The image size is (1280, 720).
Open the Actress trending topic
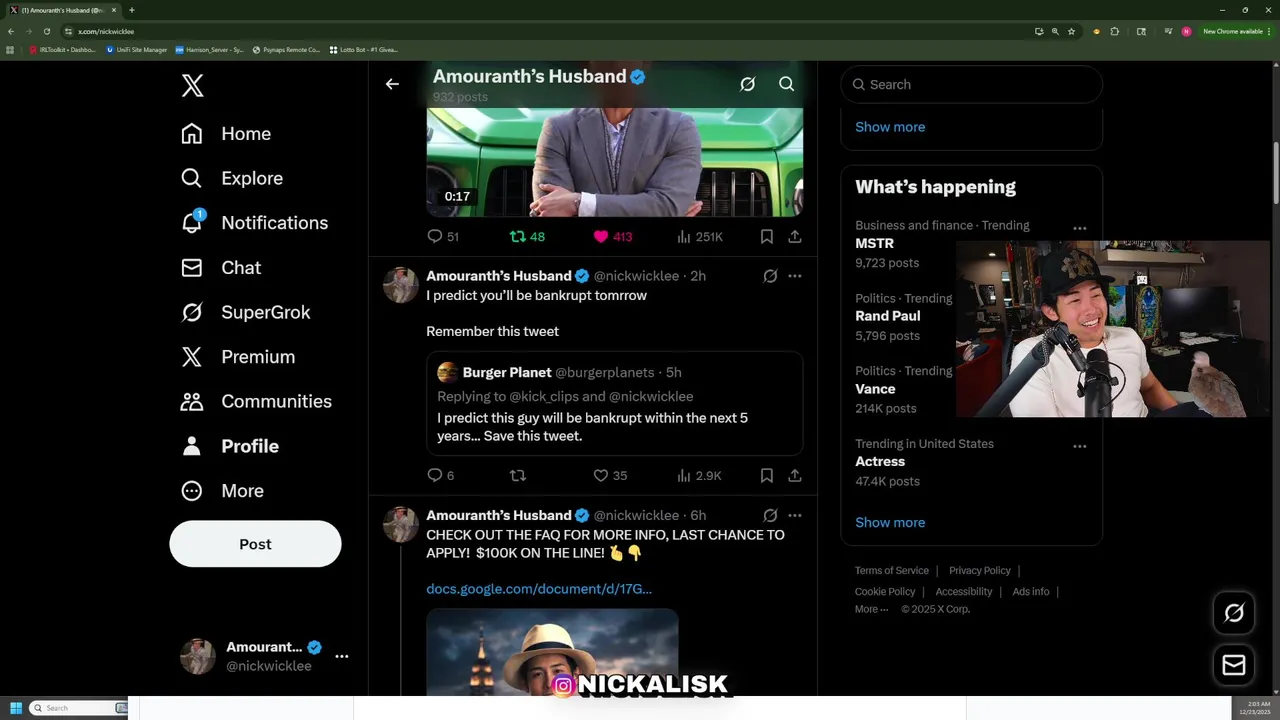pyautogui.click(x=880, y=462)
